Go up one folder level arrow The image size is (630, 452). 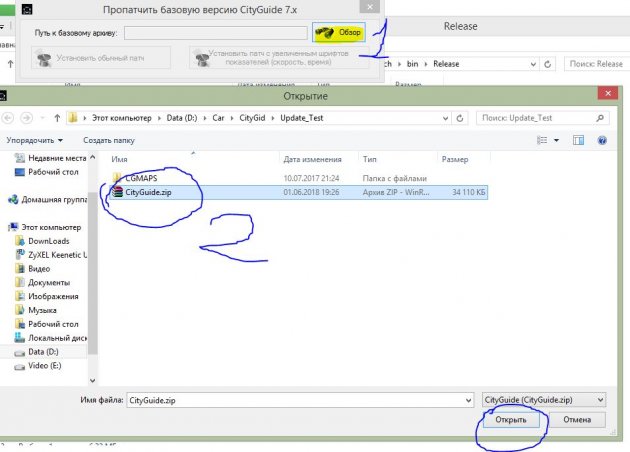pos(71,118)
